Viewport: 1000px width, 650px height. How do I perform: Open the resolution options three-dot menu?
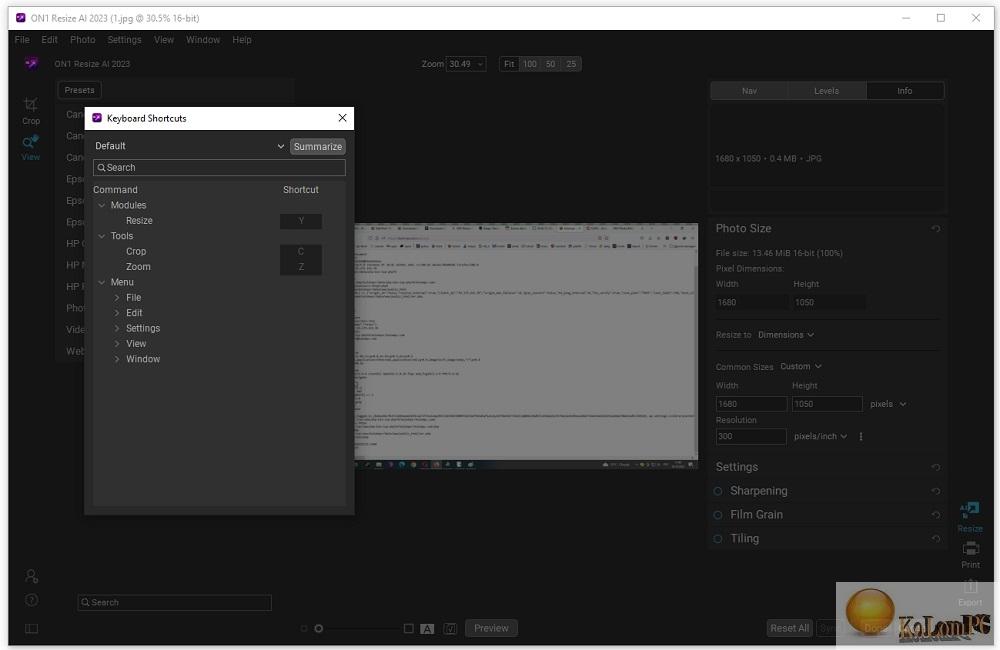coord(861,436)
